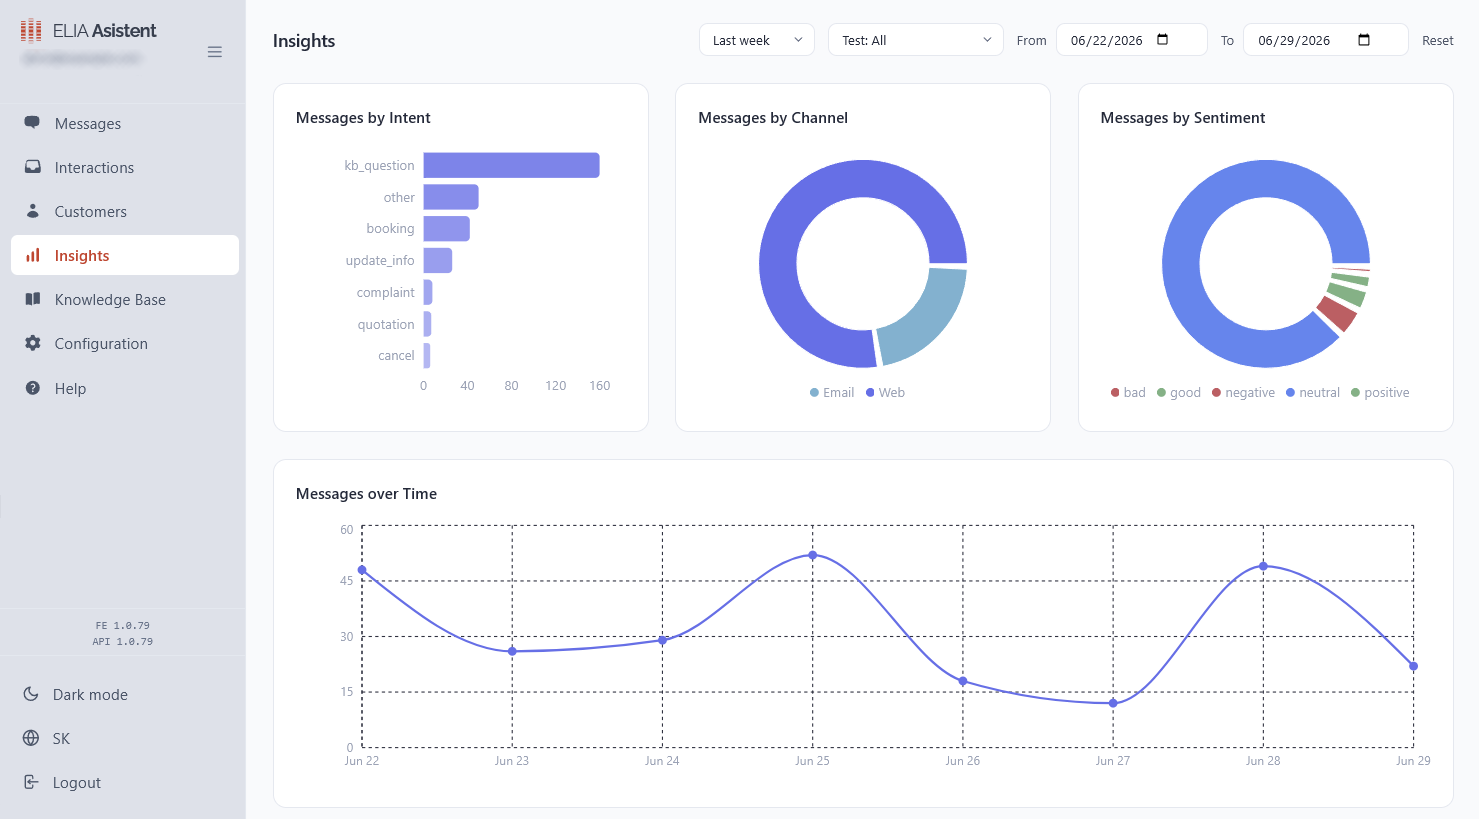This screenshot has height=819, width=1479.
Task: Click the Jun 22 data point
Action: coord(362,570)
